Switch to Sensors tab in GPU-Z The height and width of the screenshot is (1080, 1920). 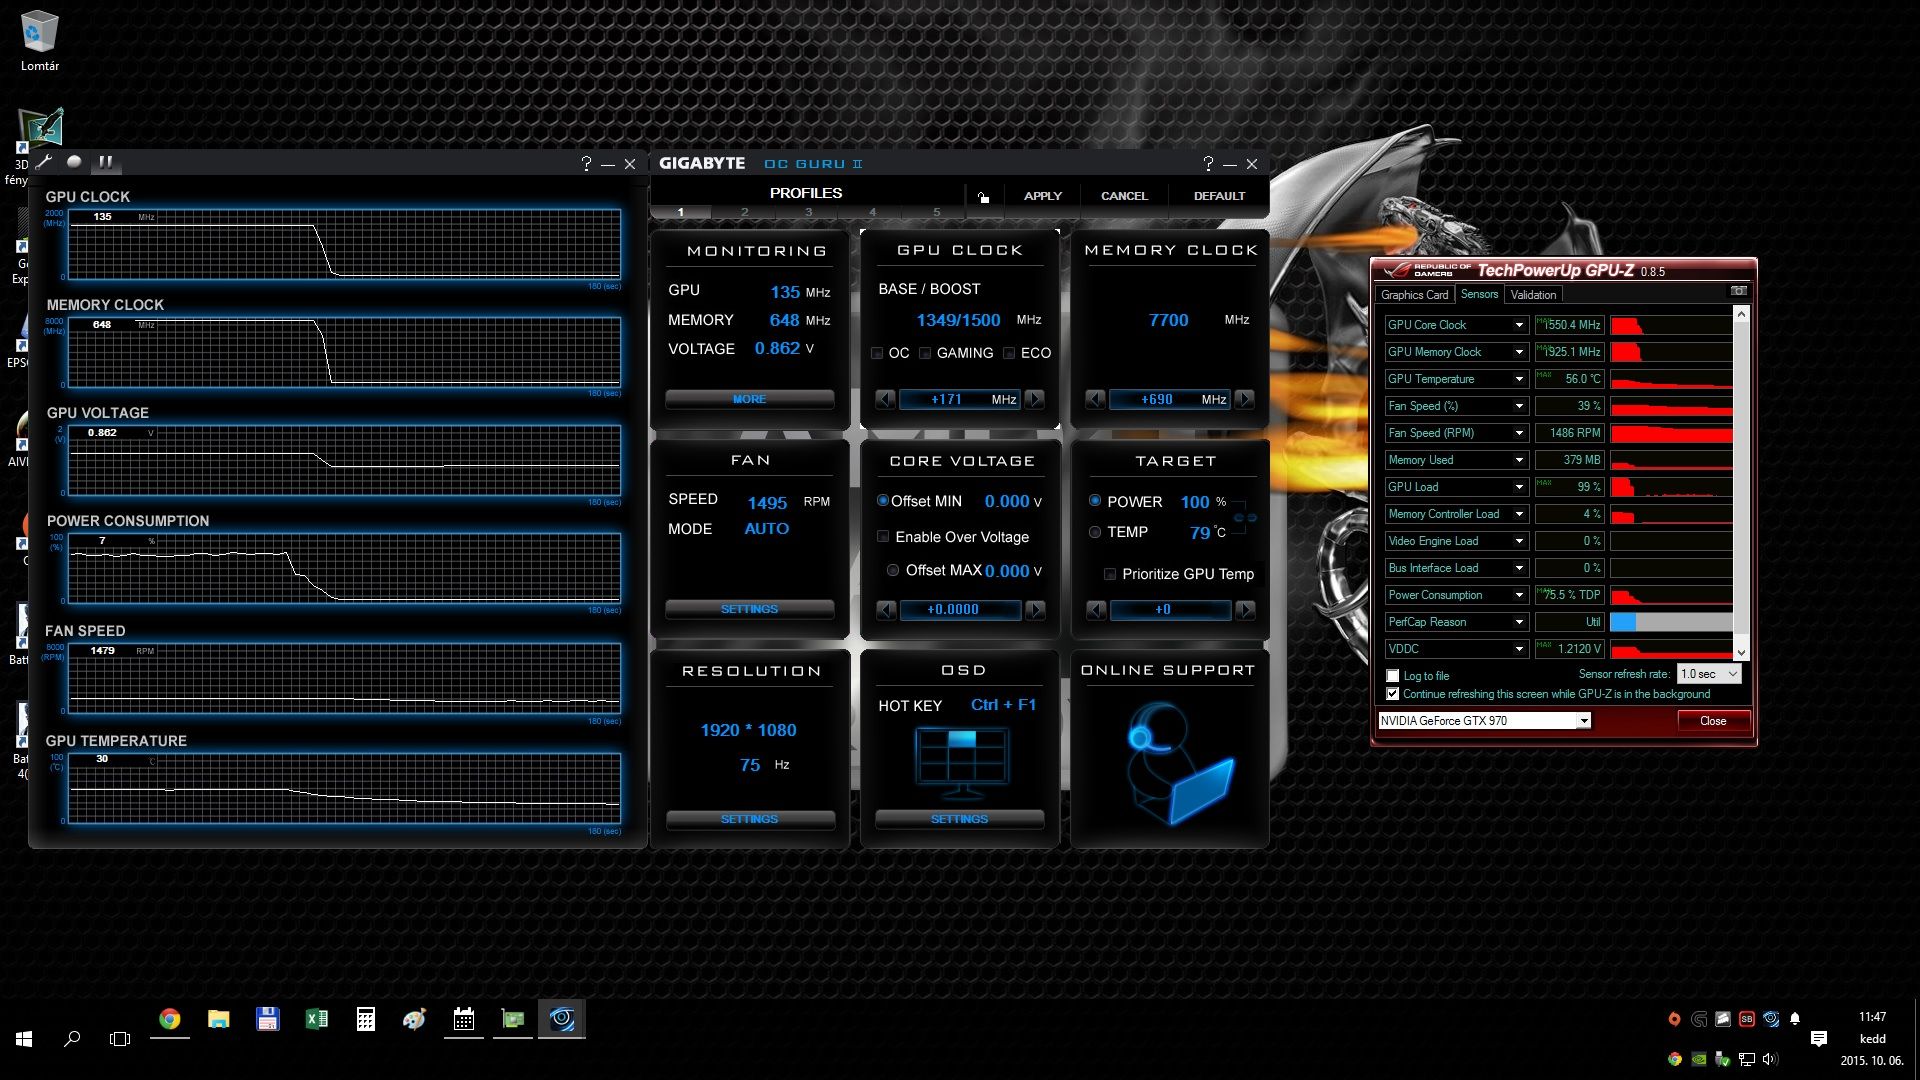(1479, 294)
